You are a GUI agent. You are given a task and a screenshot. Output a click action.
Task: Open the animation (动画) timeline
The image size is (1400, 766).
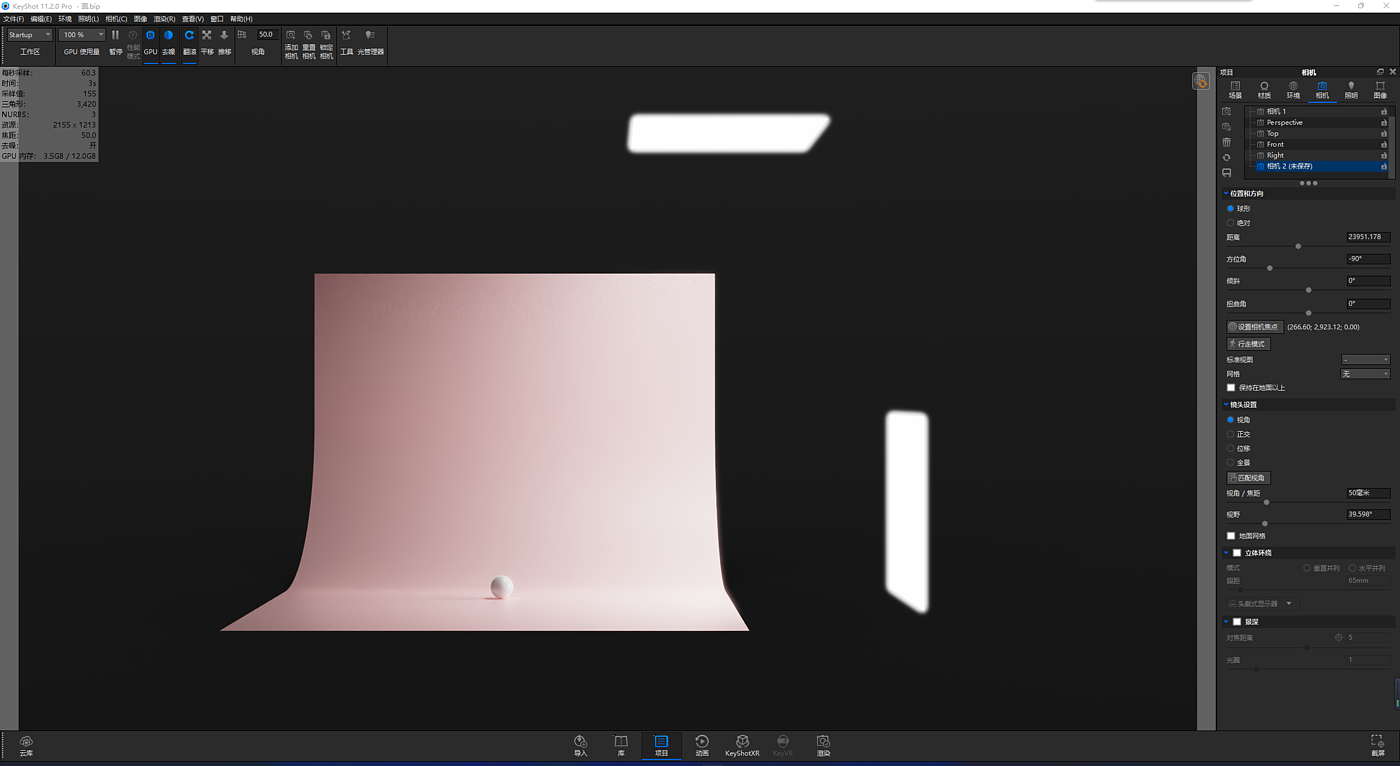coord(702,745)
